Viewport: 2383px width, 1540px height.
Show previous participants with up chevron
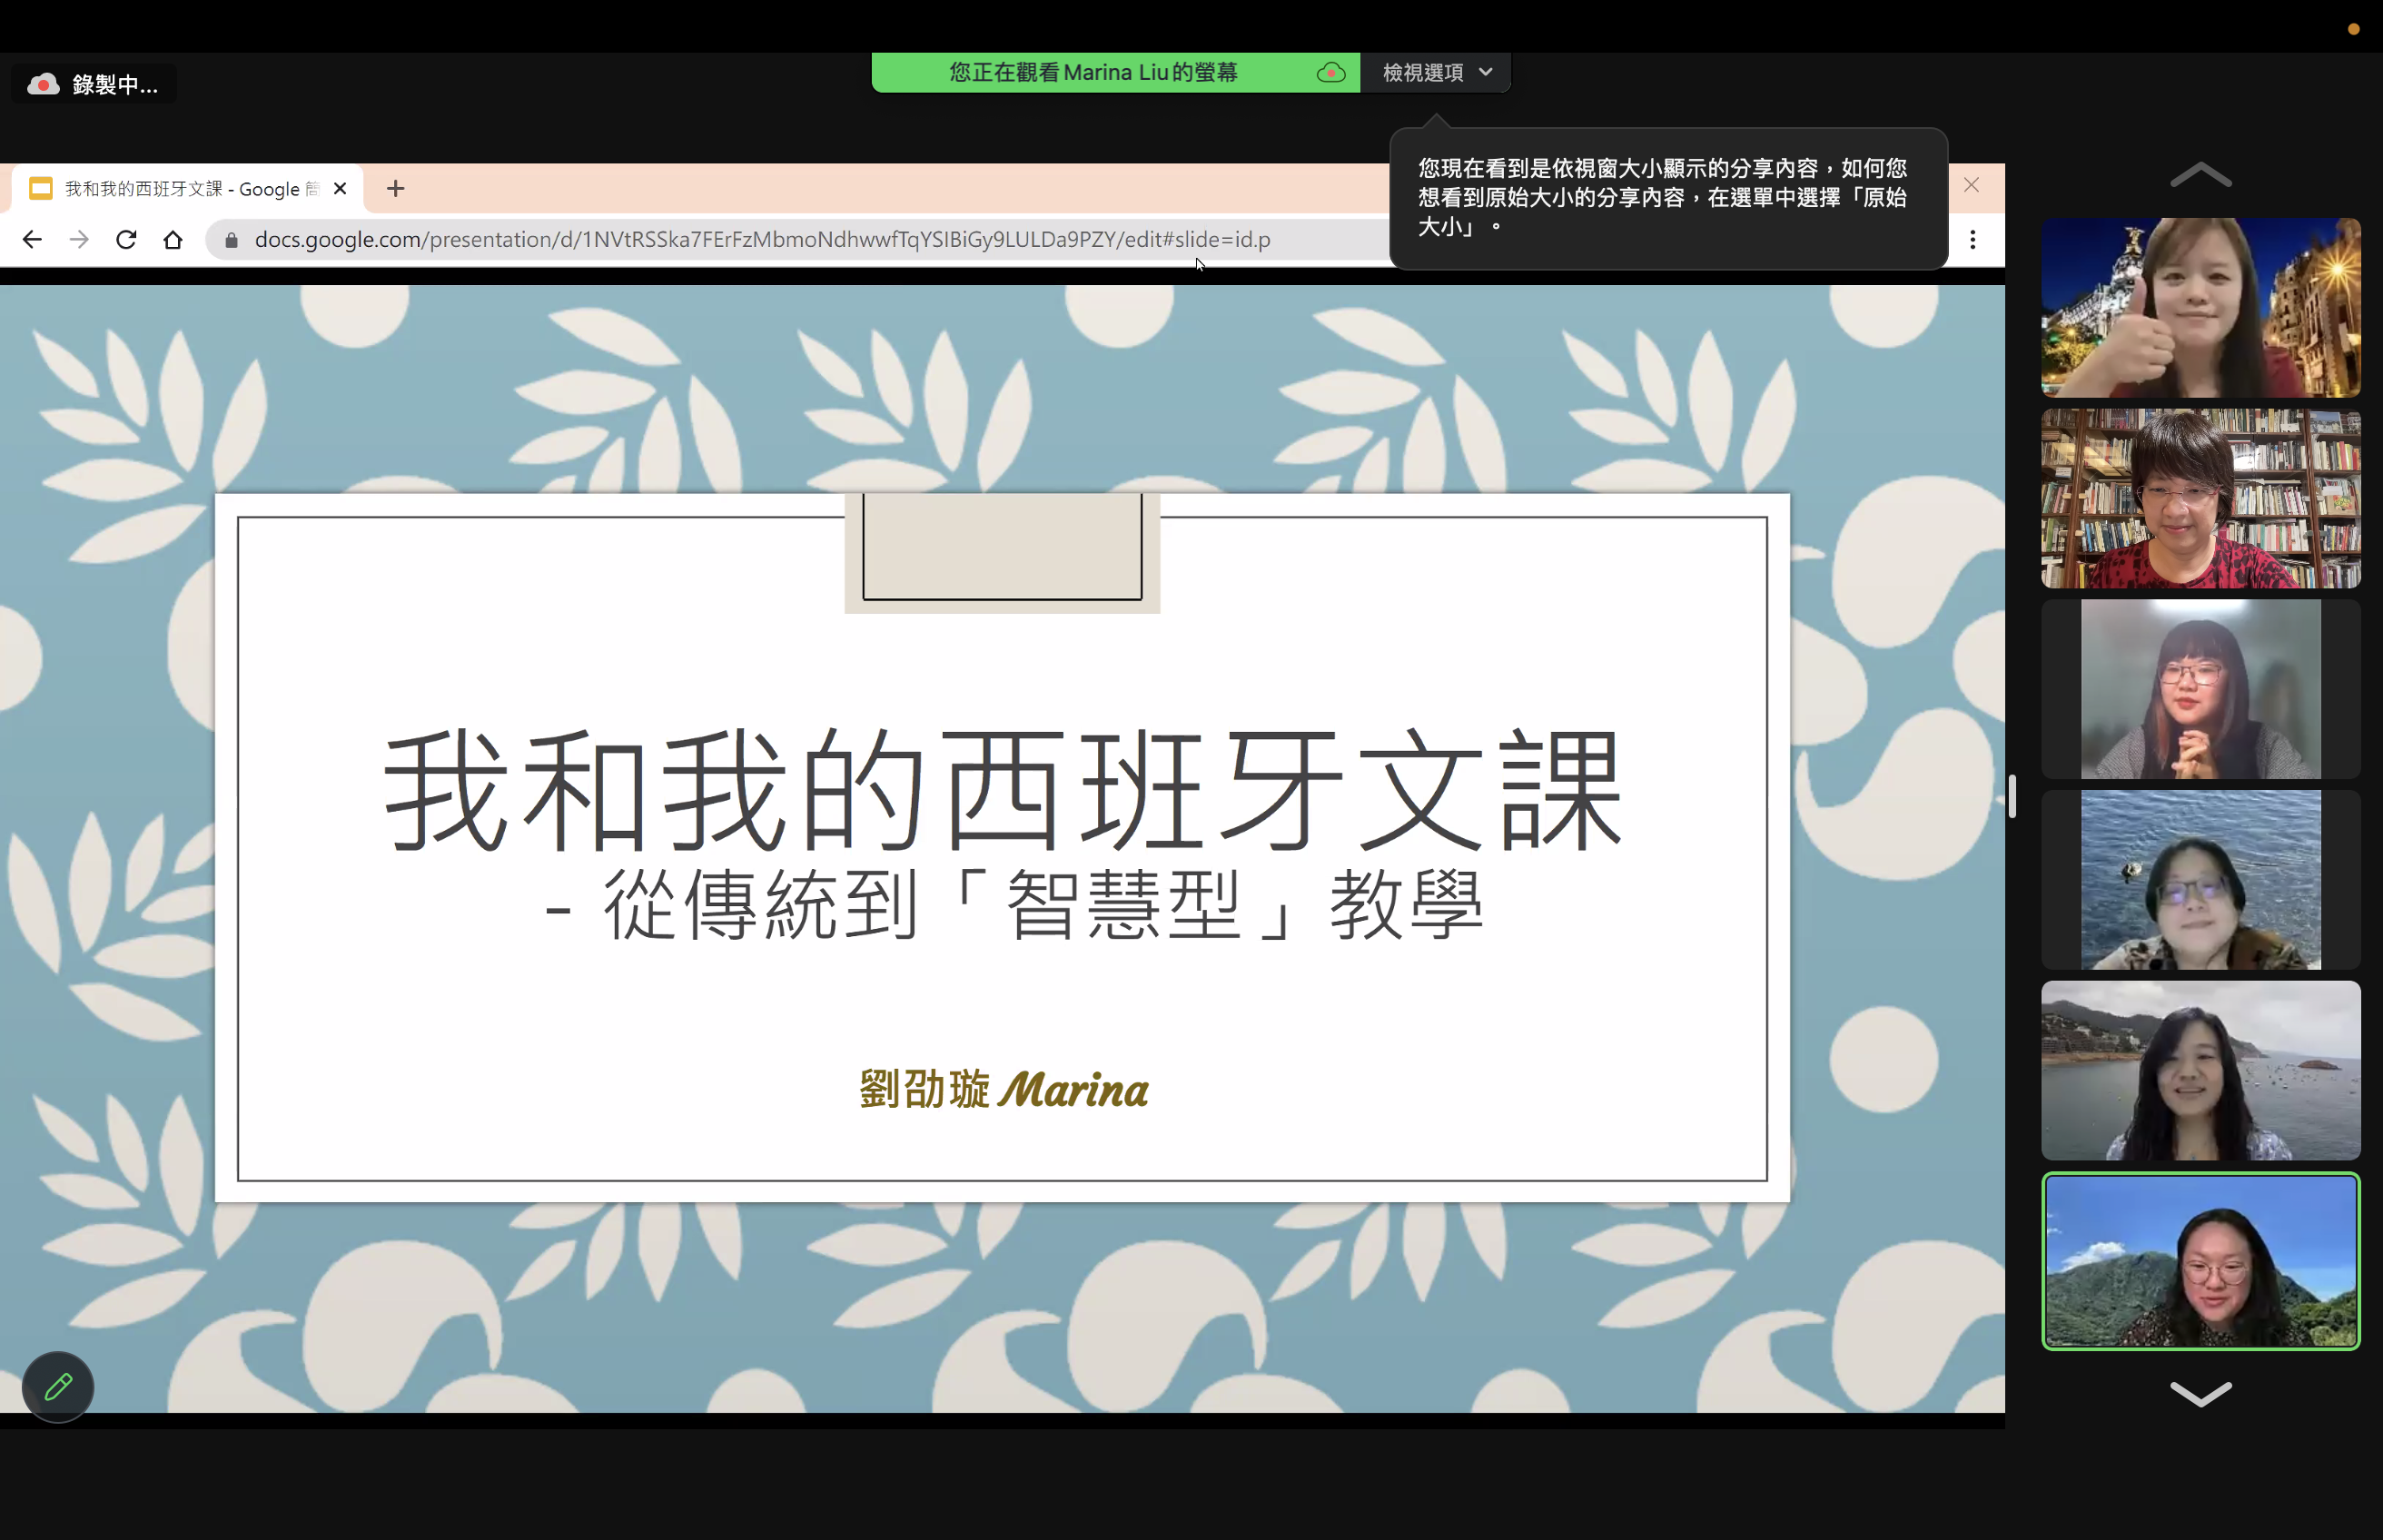2200,175
